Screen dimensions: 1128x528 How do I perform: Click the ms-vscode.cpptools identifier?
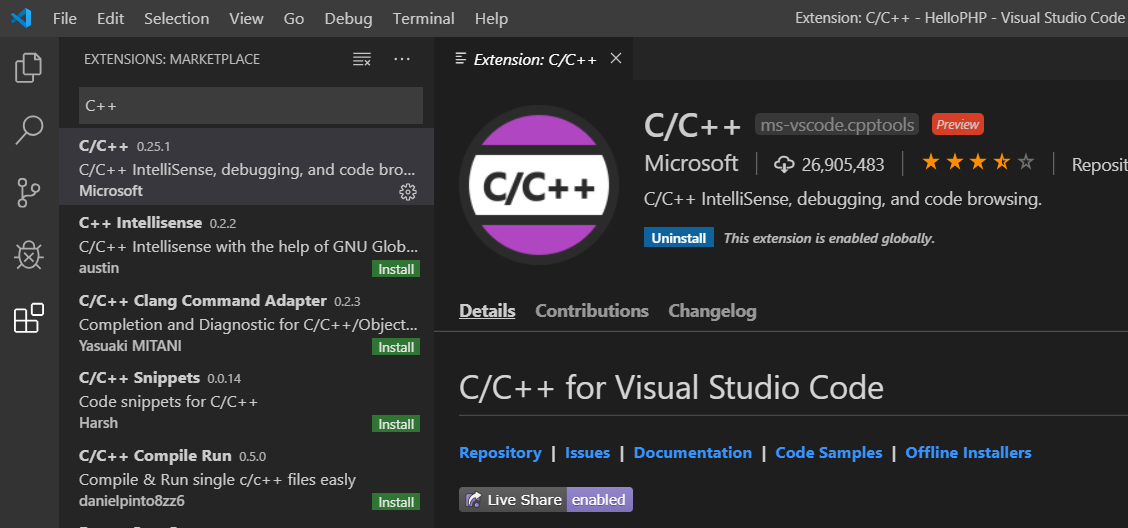(837, 124)
